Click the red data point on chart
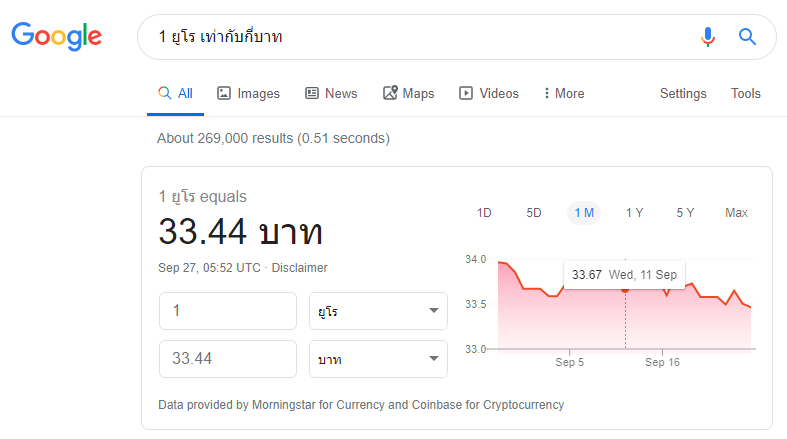 pyautogui.click(x=626, y=289)
